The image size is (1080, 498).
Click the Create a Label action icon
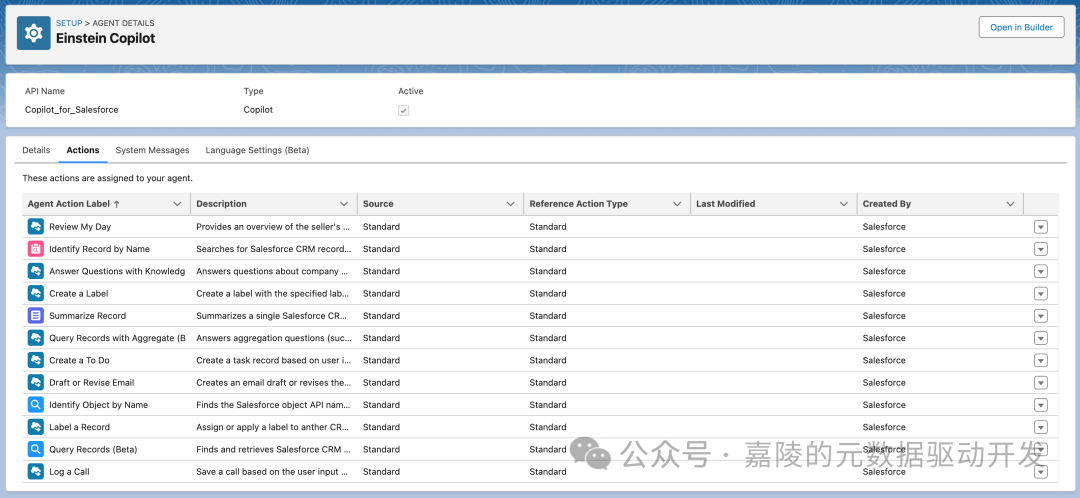(x=36, y=293)
